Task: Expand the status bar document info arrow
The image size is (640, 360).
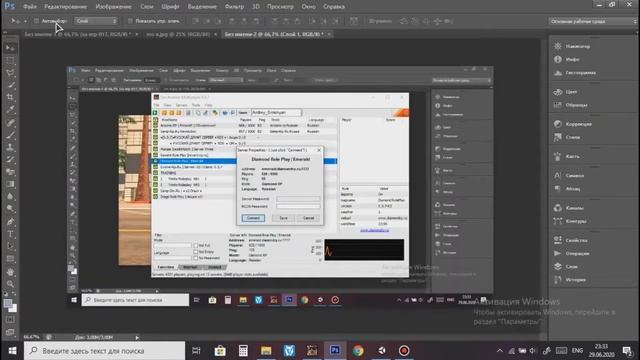Action: [137, 338]
